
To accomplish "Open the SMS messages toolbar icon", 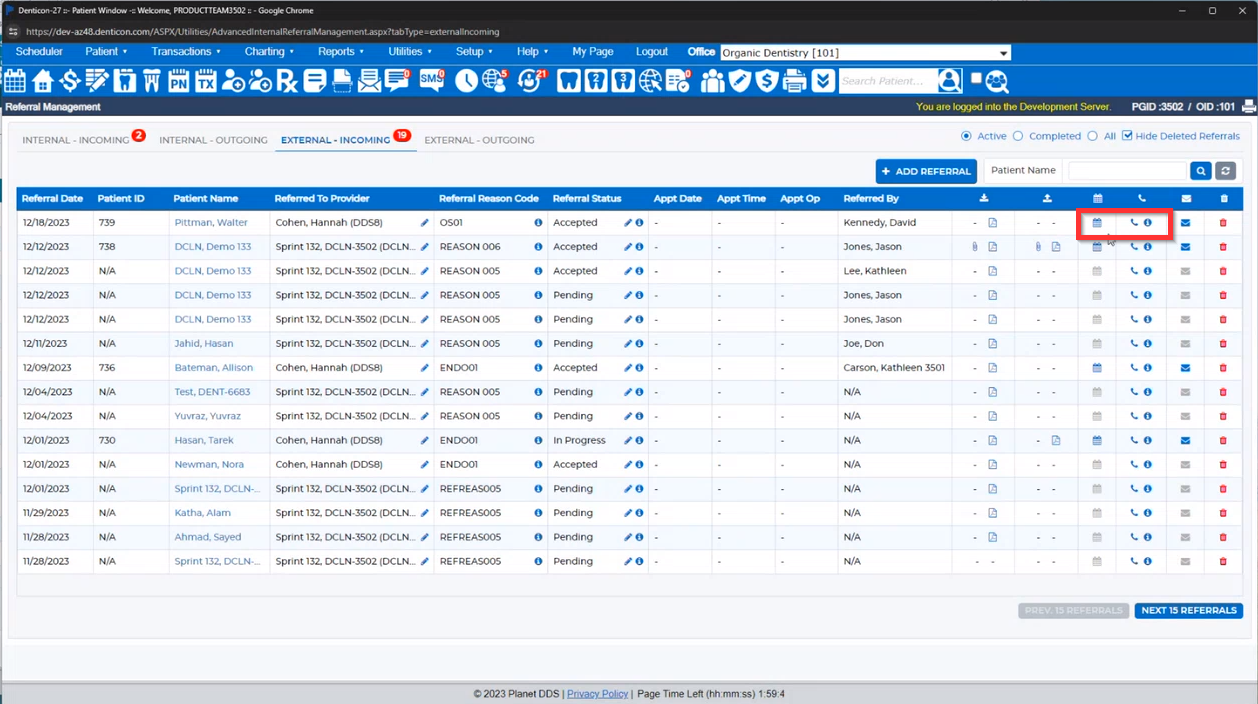I will pos(432,81).
